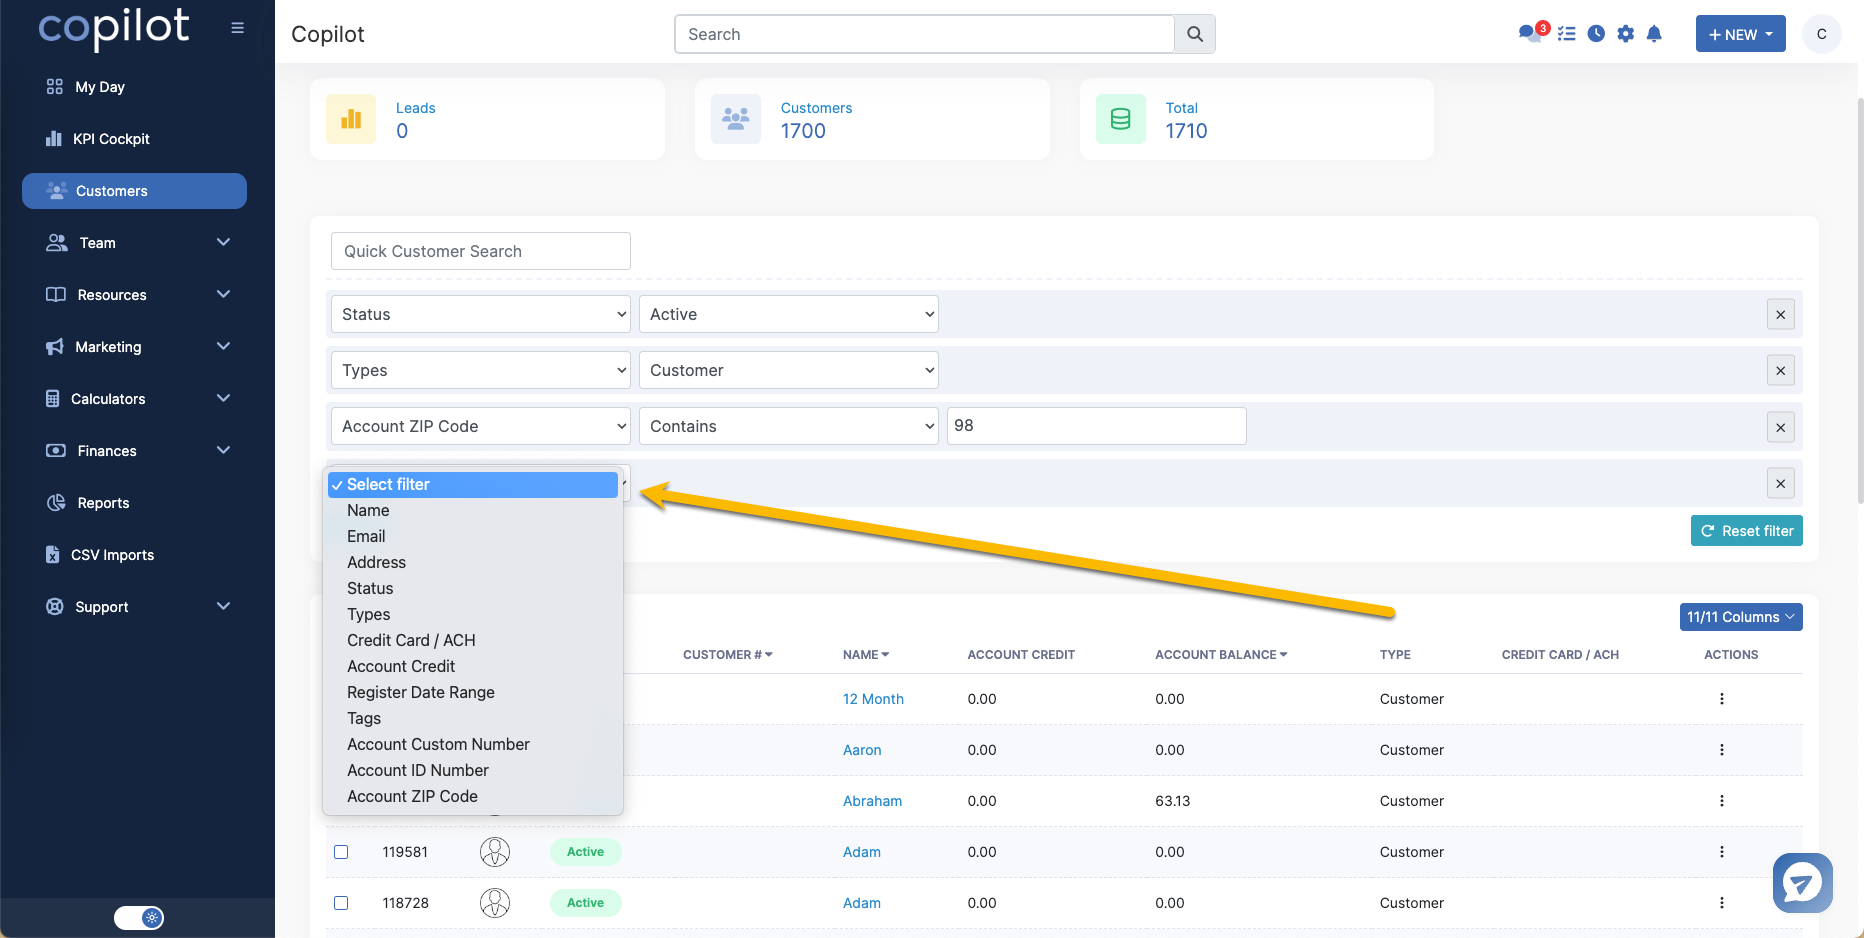Image resolution: width=1864 pixels, height=938 pixels.
Task: Click the hamburger menu icon
Action: (x=237, y=28)
